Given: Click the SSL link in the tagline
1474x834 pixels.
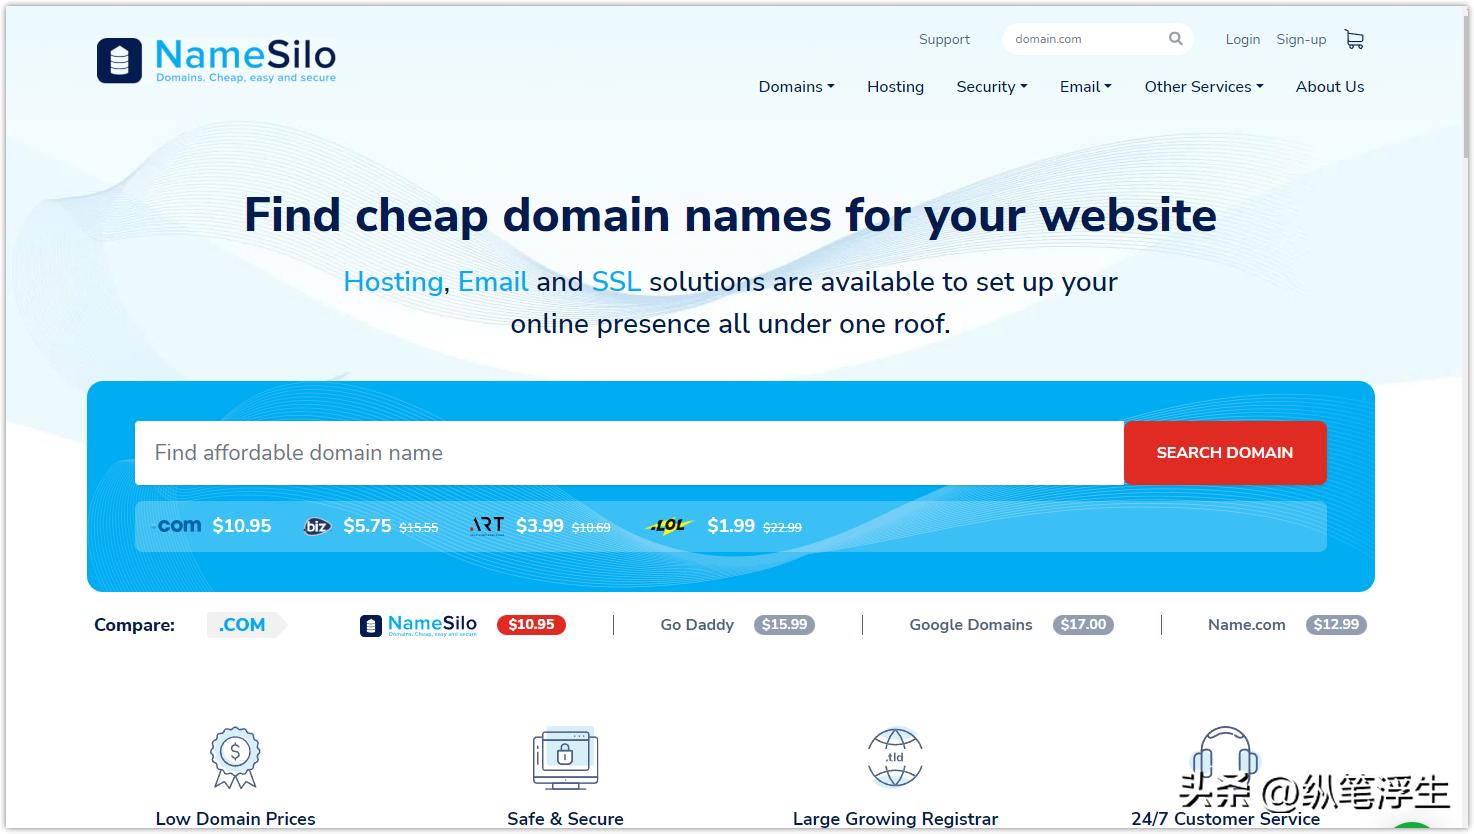Looking at the screenshot, I should point(616,282).
